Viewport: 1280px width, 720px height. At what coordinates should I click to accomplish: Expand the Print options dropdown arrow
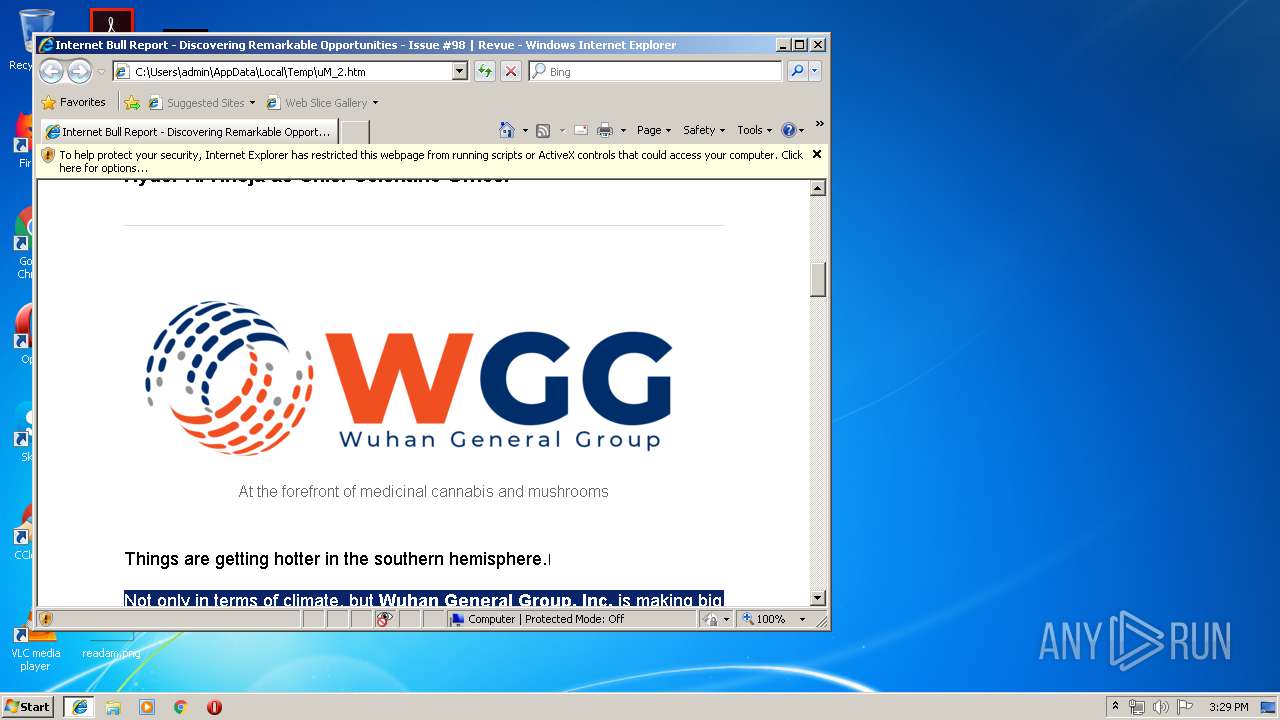tap(623, 130)
